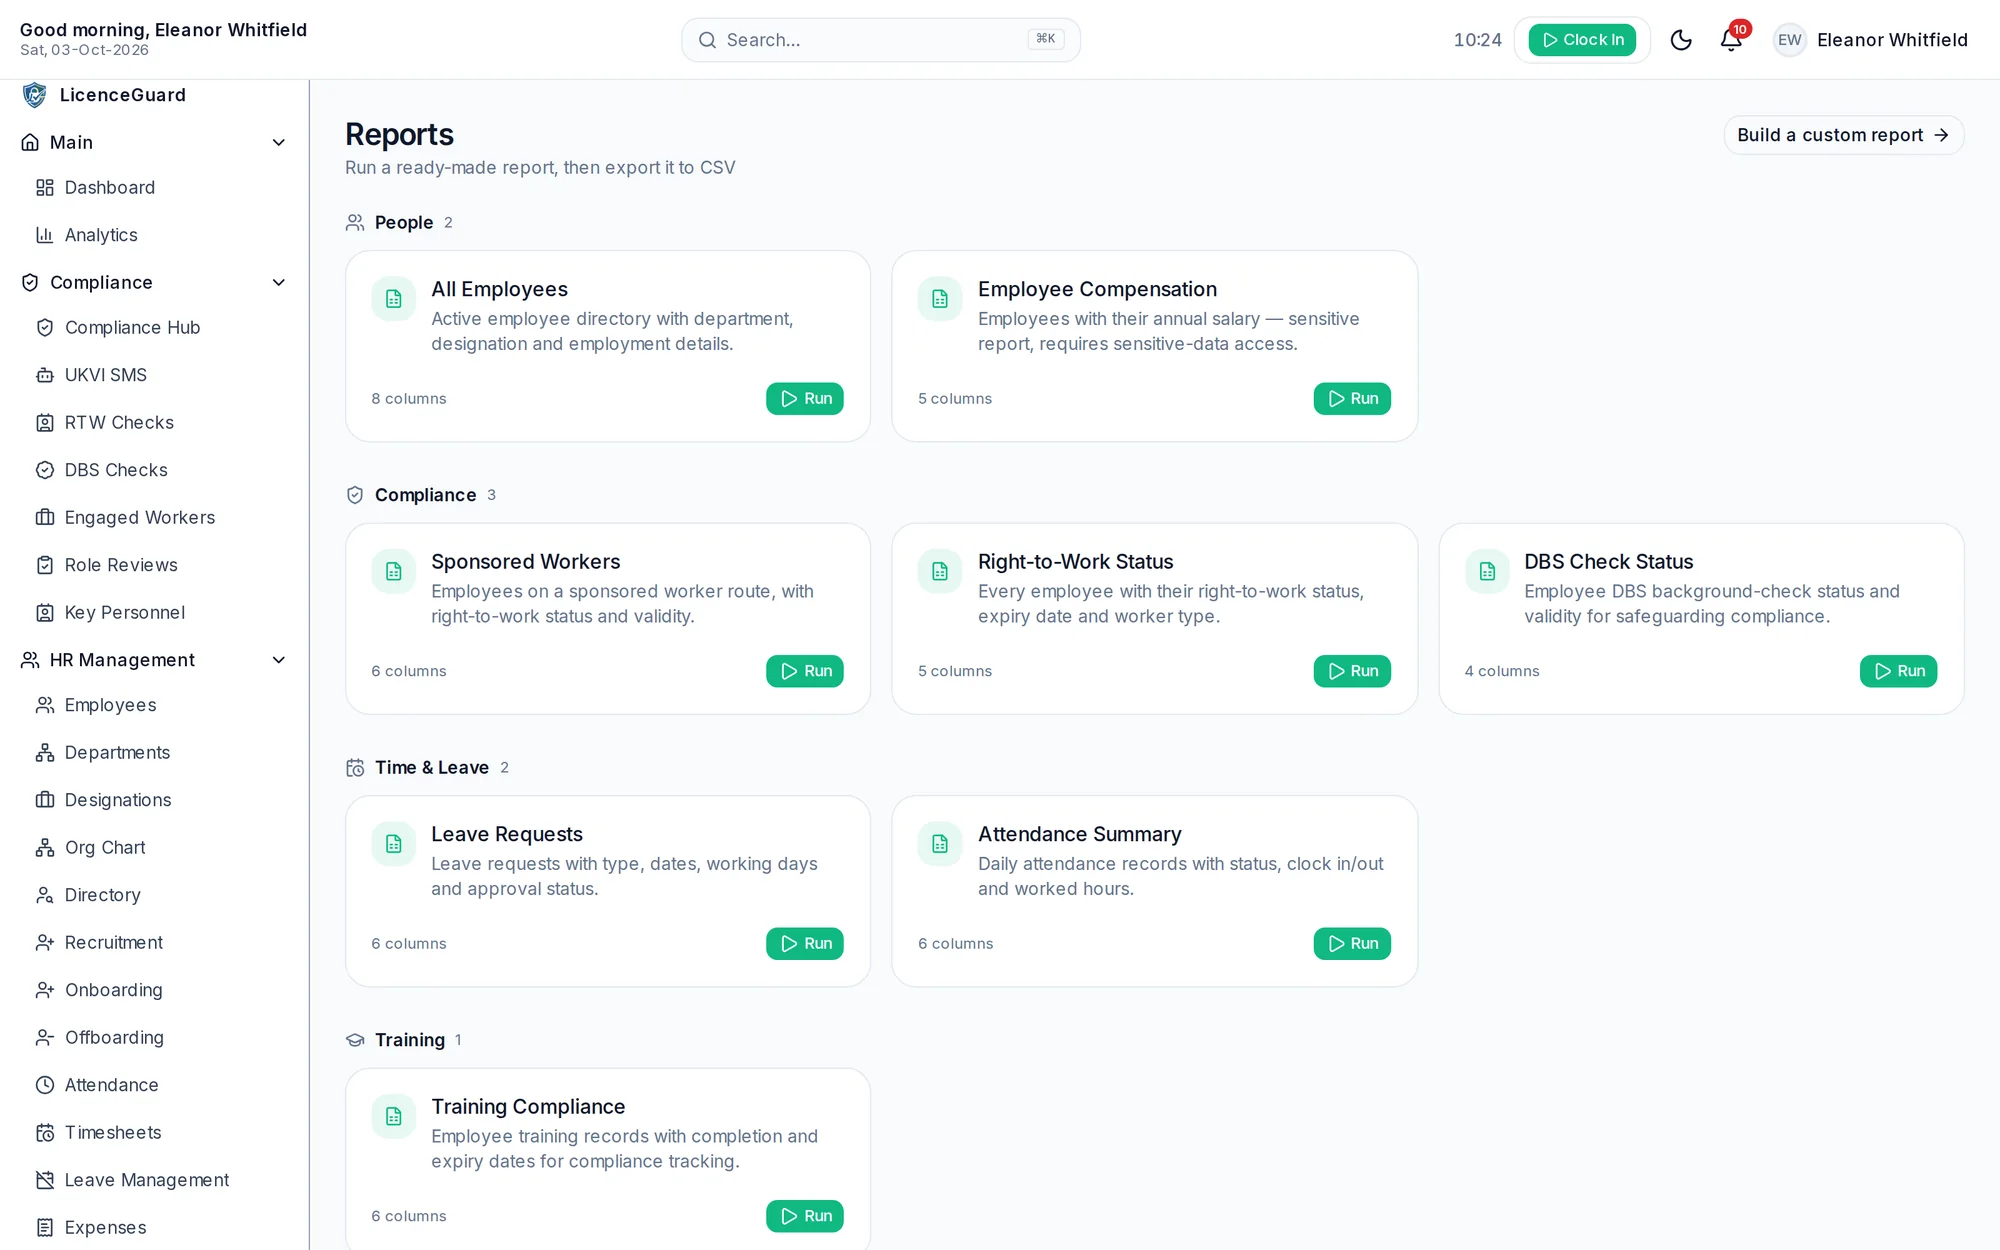Collapse the Main sidebar section chevron
The image size is (2000, 1250).
point(279,143)
